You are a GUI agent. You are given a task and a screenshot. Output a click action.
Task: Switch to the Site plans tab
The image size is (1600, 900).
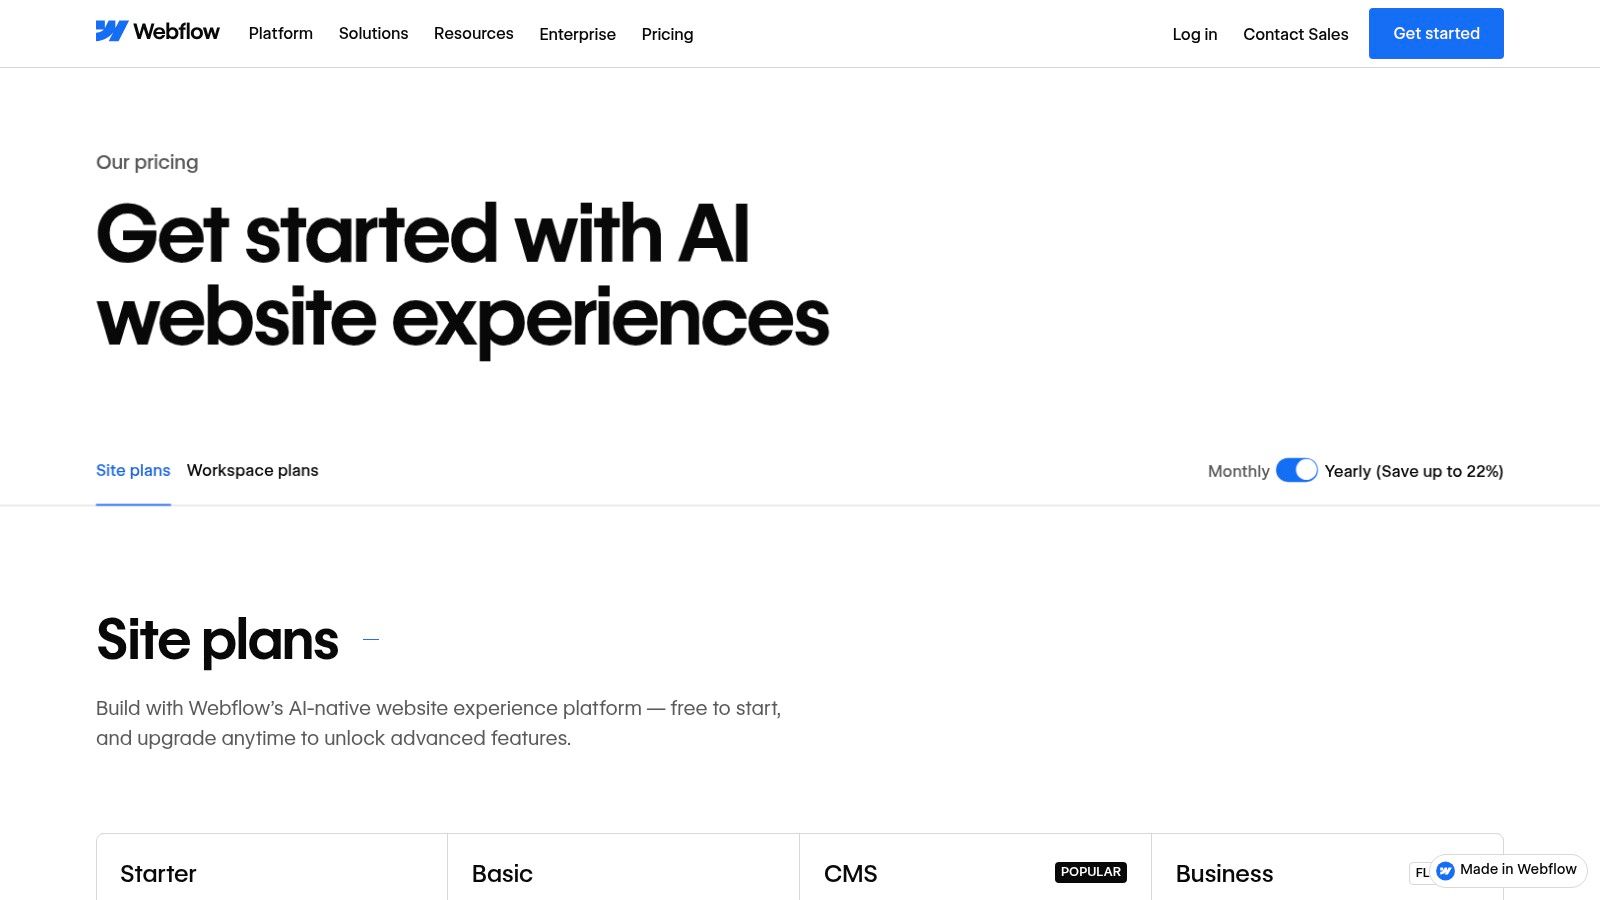pos(133,471)
